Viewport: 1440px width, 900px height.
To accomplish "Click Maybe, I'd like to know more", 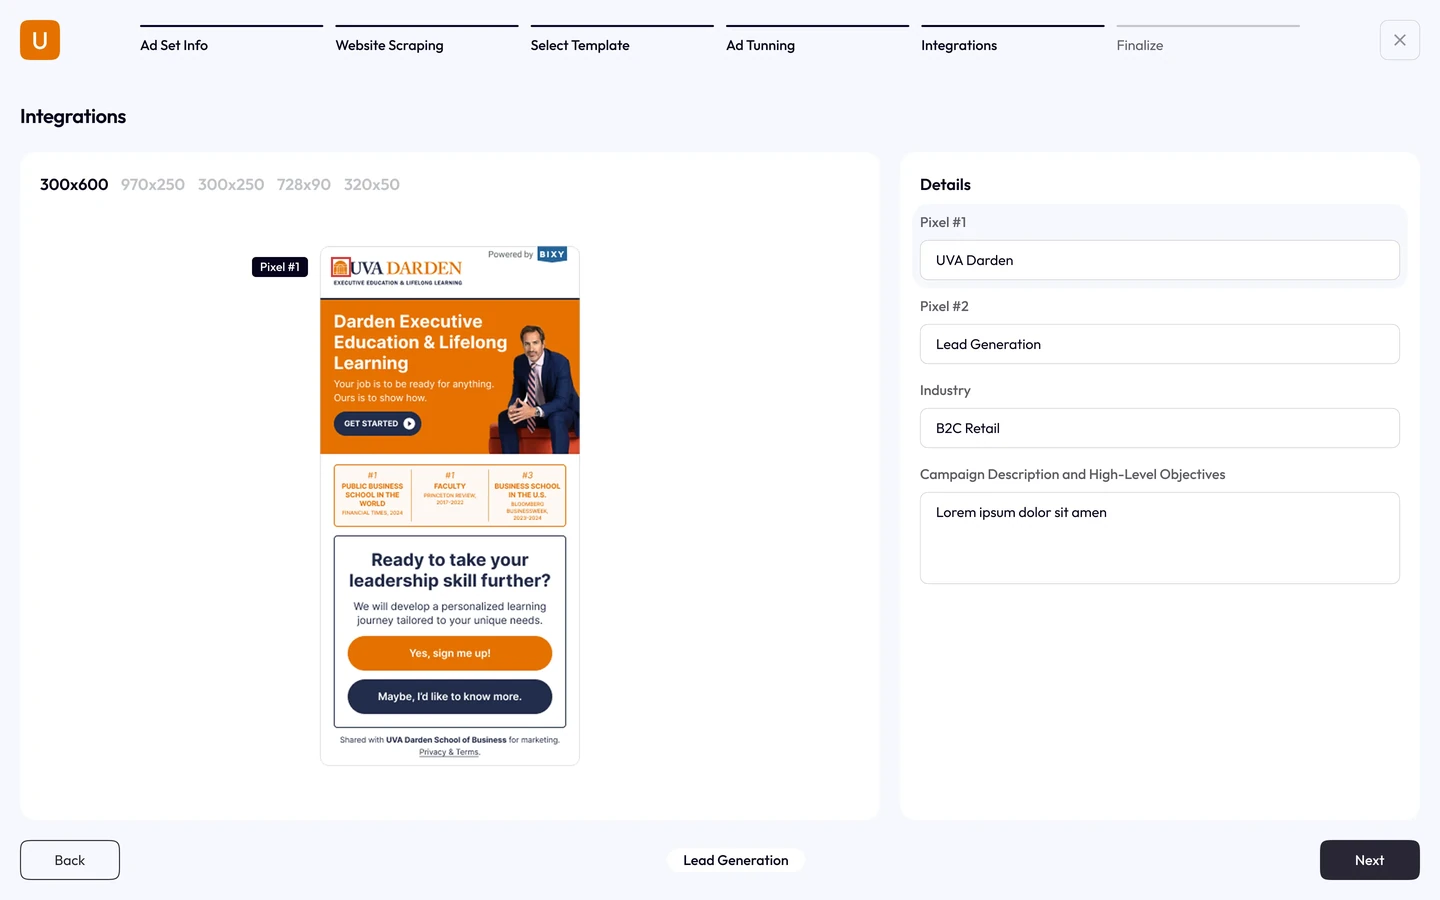I will pyautogui.click(x=450, y=697).
